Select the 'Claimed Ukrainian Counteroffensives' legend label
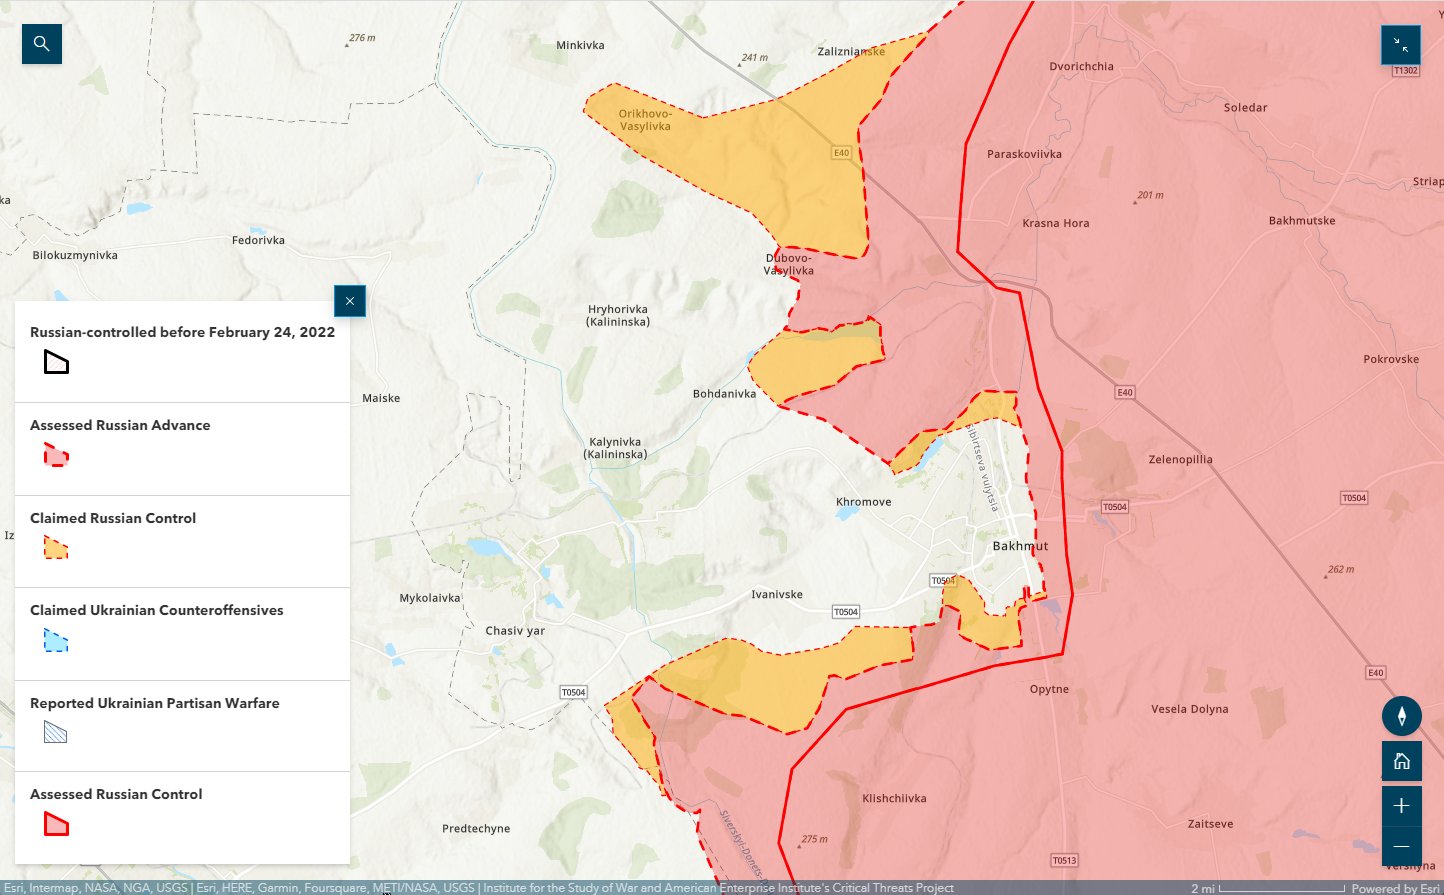Screen dimensions: 1444x895 point(157,610)
